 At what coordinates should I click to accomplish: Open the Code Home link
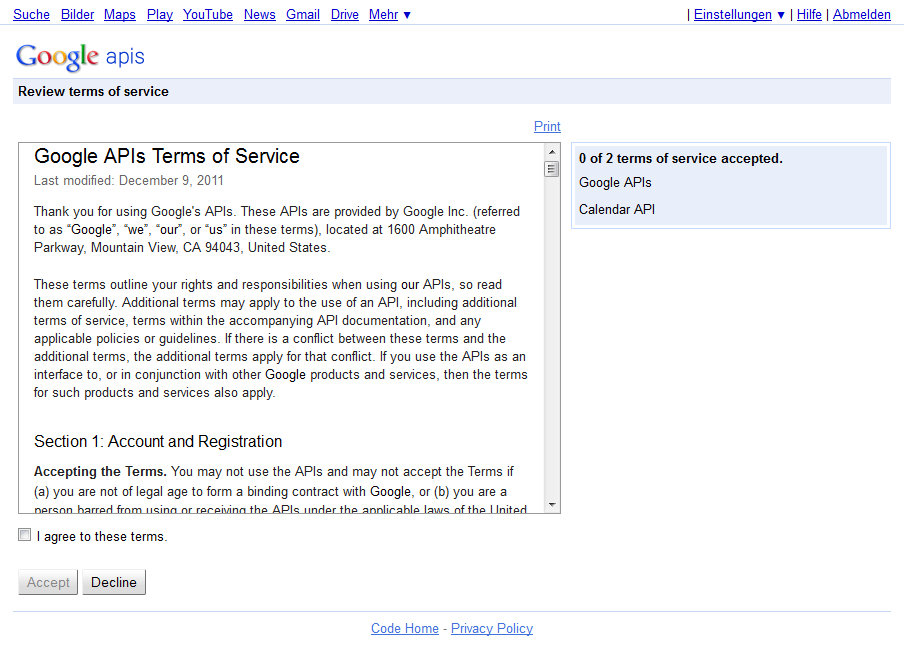[404, 628]
